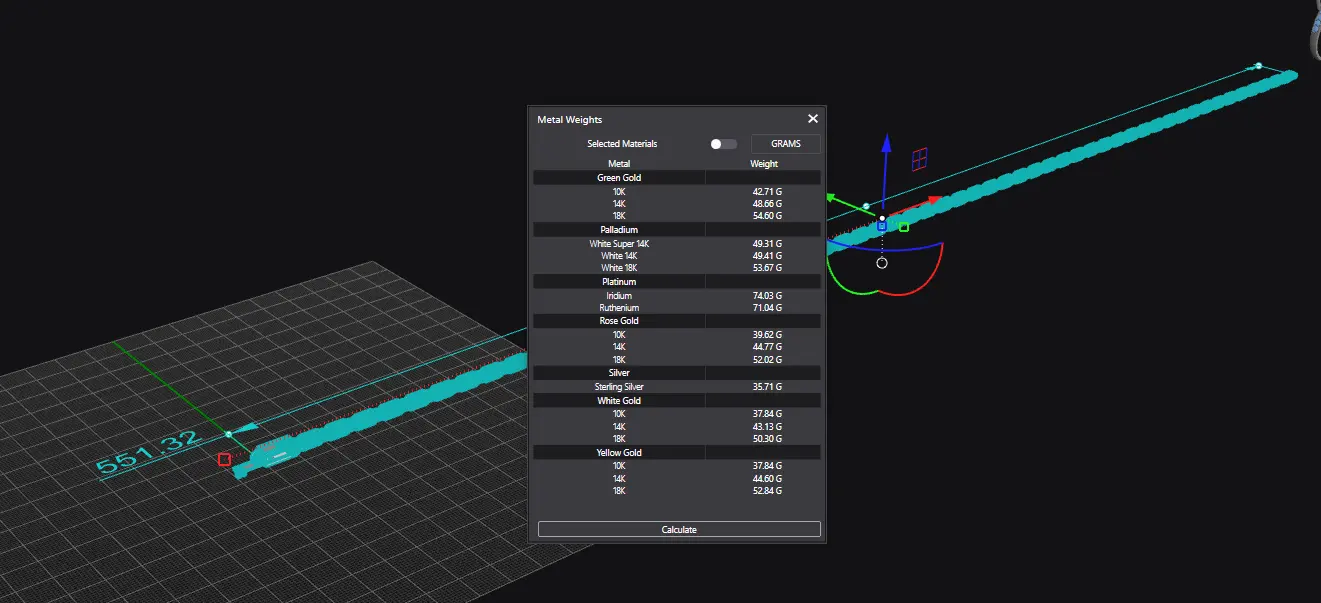The width and height of the screenshot is (1321, 603).
Task: Click the 48.66 G weight value
Action: (768, 203)
